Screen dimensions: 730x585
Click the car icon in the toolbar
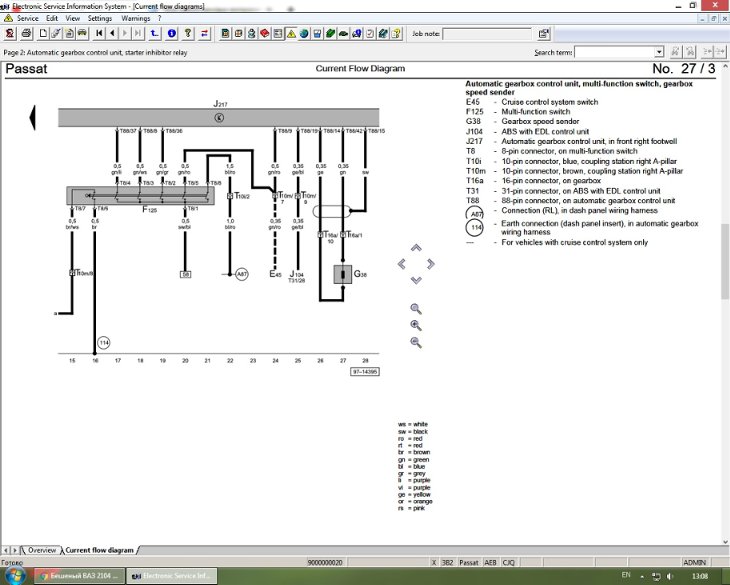82,34
